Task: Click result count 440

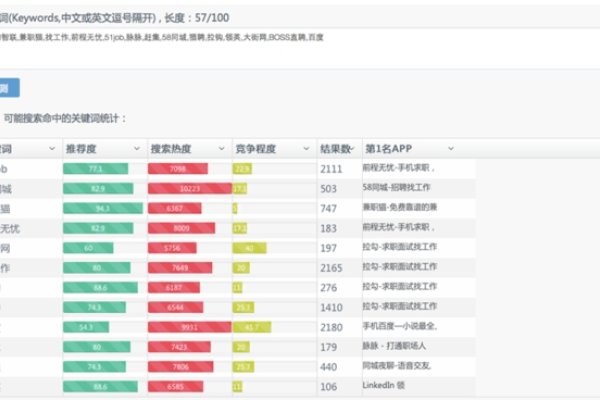Action: (328, 367)
